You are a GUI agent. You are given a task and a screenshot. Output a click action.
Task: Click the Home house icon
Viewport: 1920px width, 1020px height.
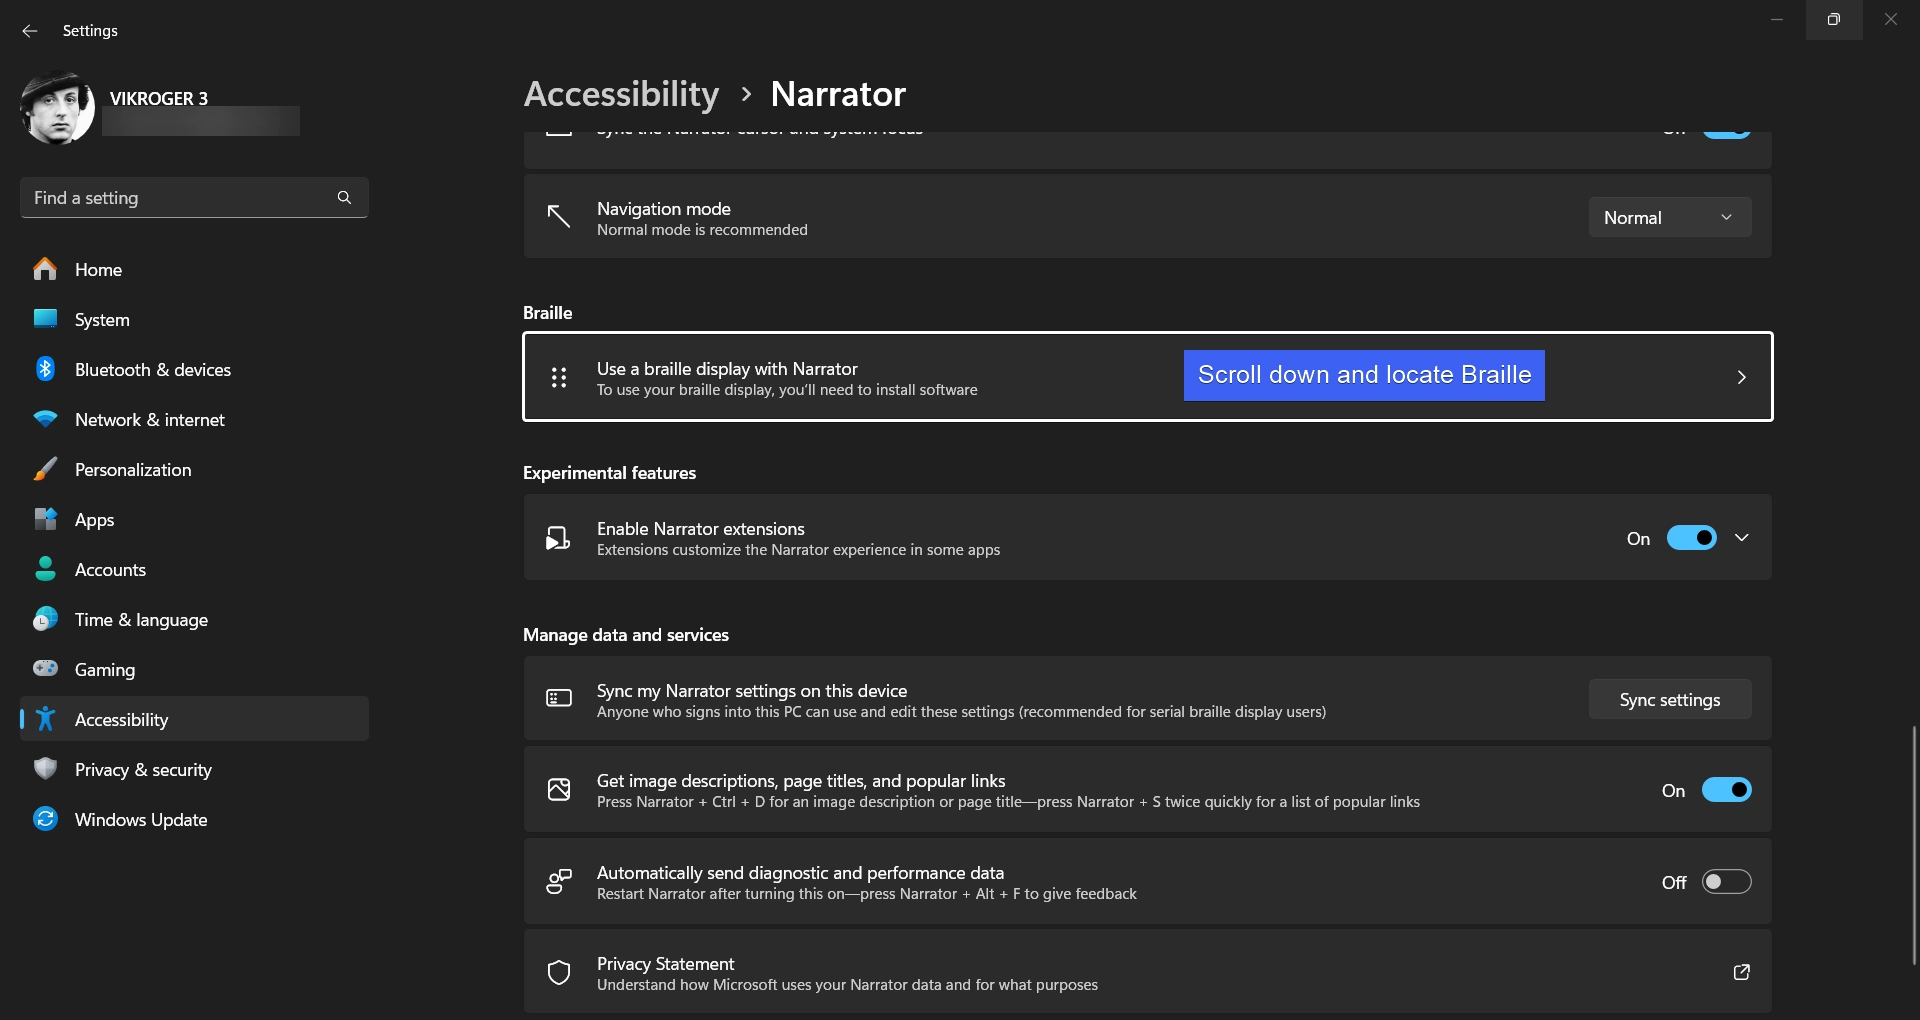tap(45, 268)
